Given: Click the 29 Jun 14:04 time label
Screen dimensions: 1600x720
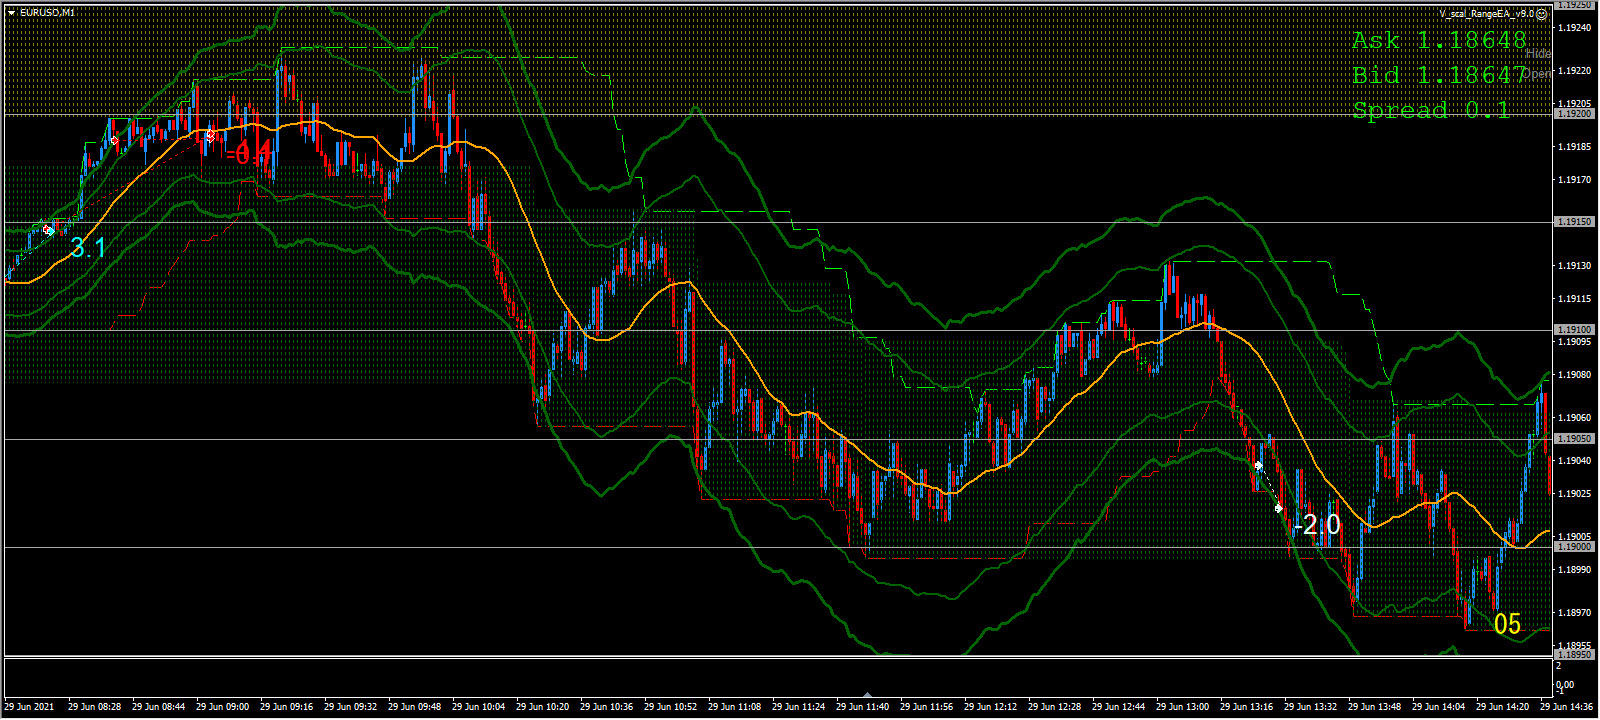Looking at the screenshot, I should [1438, 707].
